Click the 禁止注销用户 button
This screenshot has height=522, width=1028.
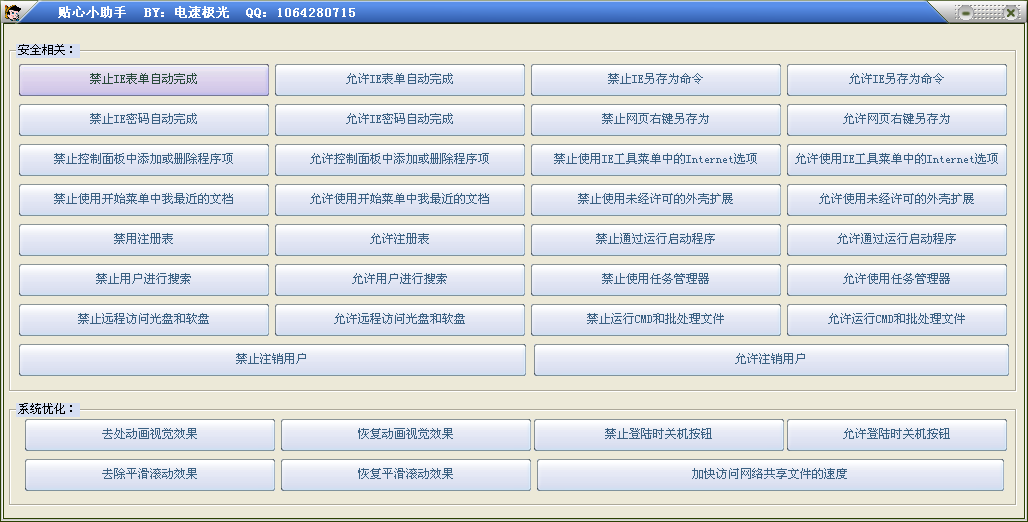coord(272,360)
